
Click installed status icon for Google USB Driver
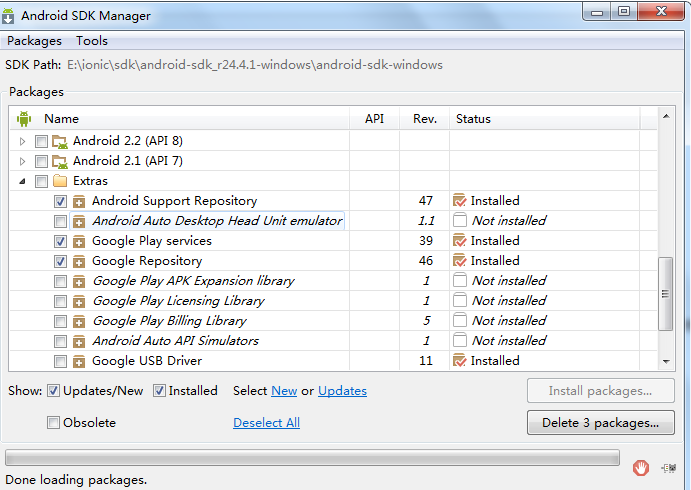[460, 361]
